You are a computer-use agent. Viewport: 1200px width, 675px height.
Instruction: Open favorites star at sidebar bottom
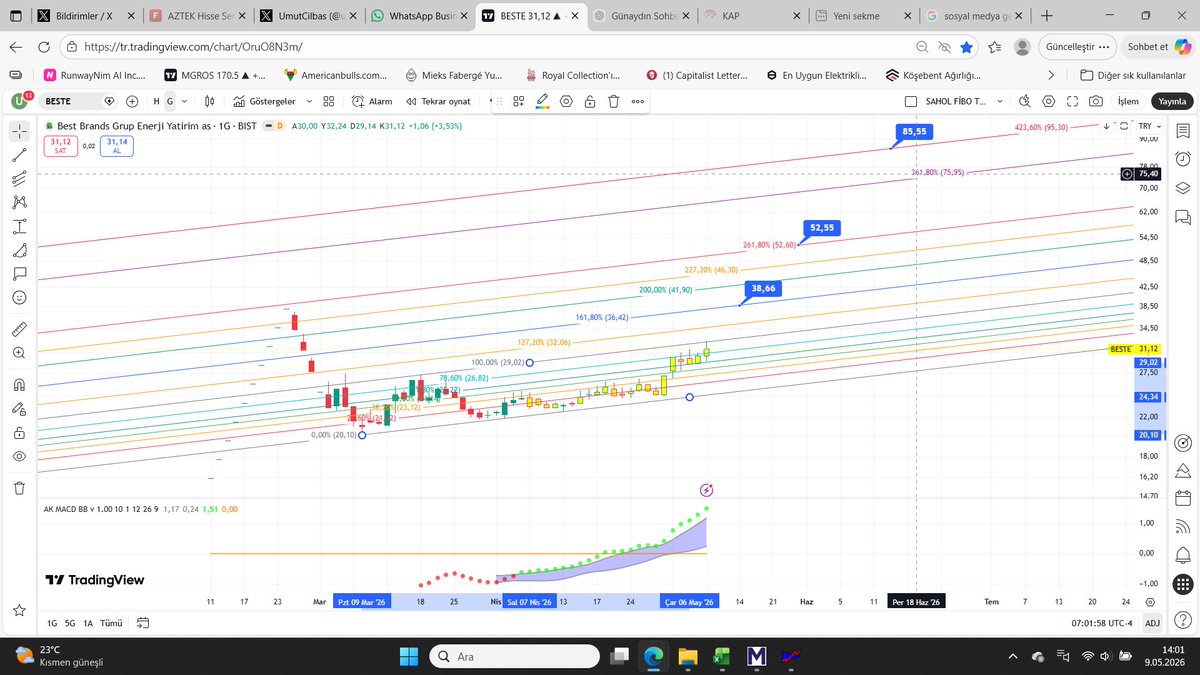[x=19, y=610]
